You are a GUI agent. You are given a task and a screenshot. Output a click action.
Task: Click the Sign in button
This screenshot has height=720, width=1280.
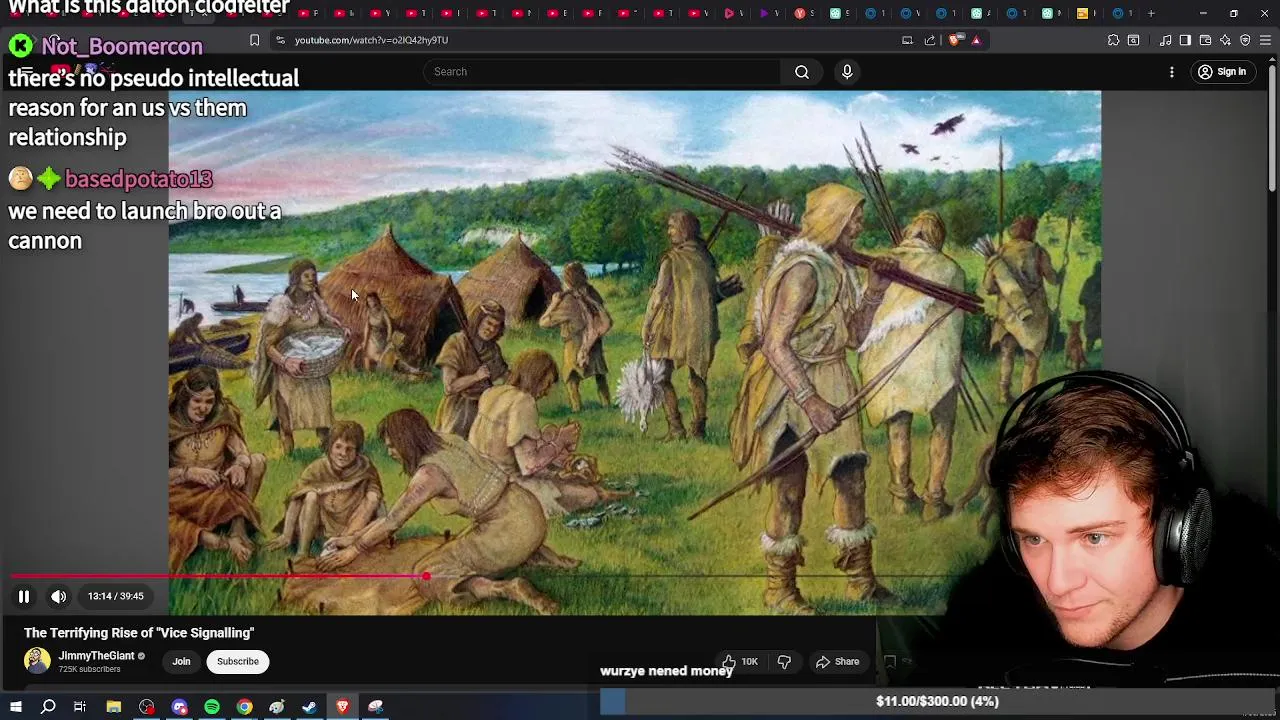pyautogui.click(x=1222, y=72)
